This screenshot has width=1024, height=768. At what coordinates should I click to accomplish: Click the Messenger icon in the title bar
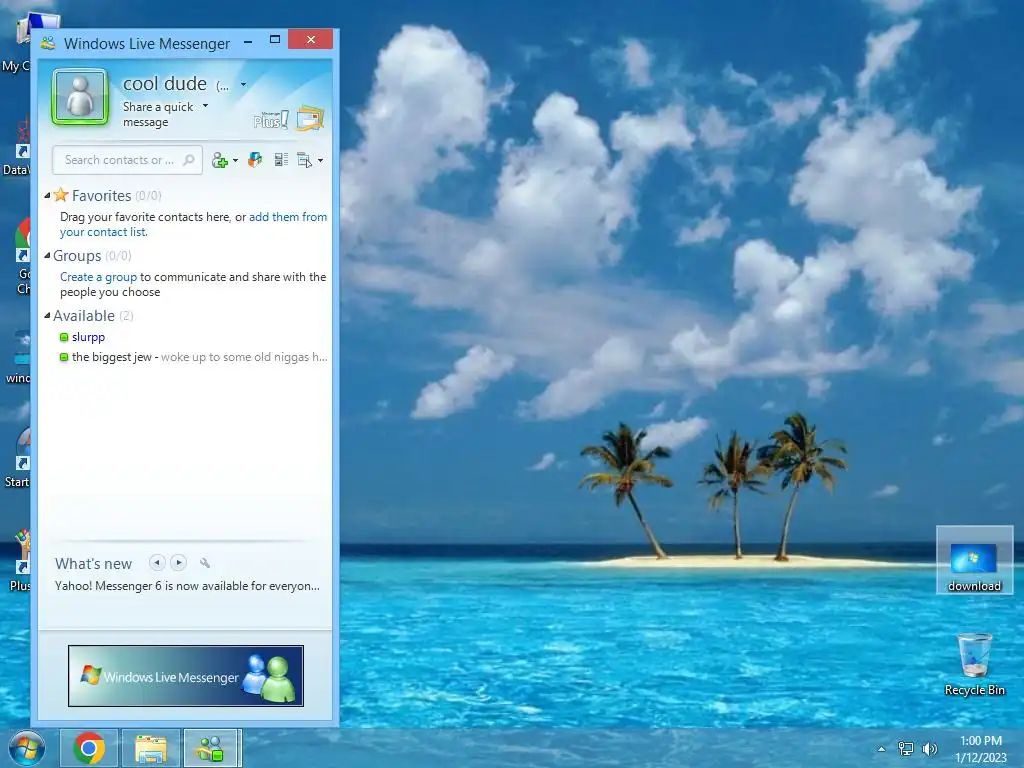click(x=48, y=43)
